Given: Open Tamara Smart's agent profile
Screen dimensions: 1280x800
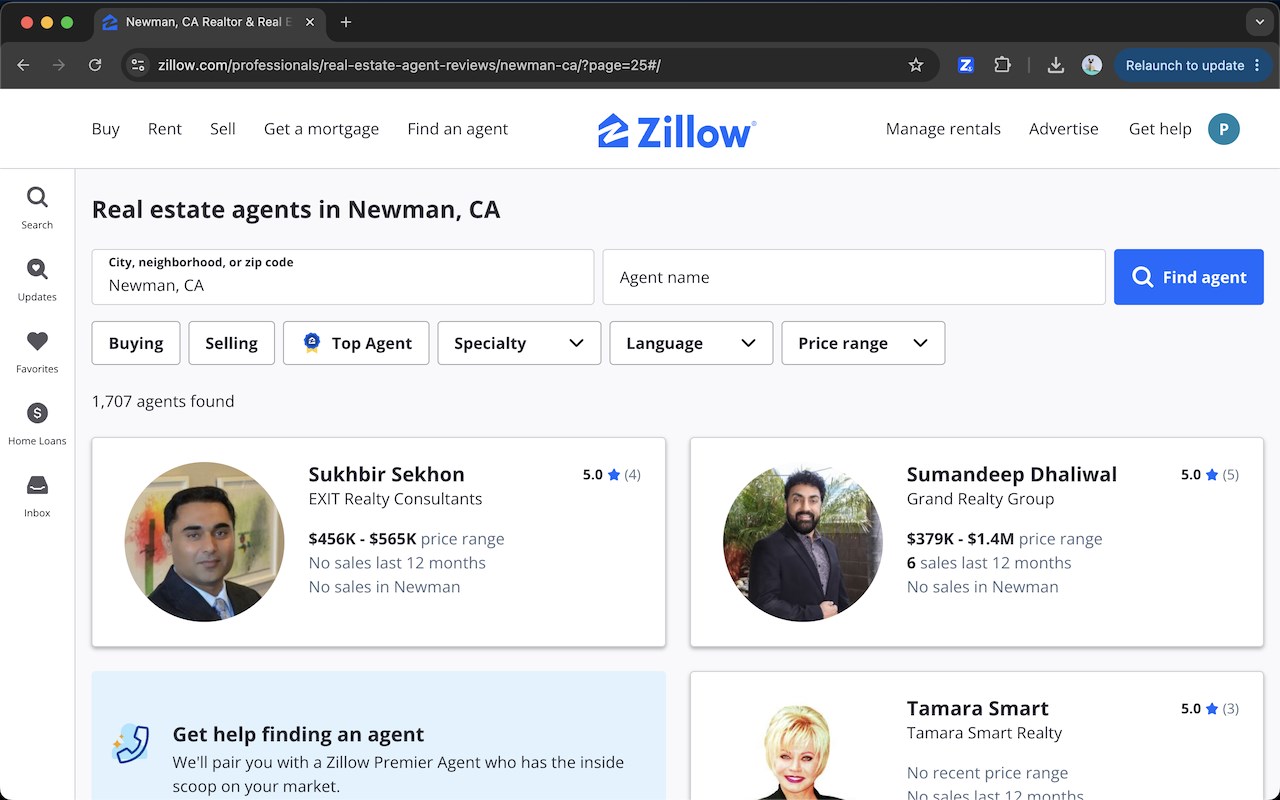Looking at the screenshot, I should click(978, 708).
